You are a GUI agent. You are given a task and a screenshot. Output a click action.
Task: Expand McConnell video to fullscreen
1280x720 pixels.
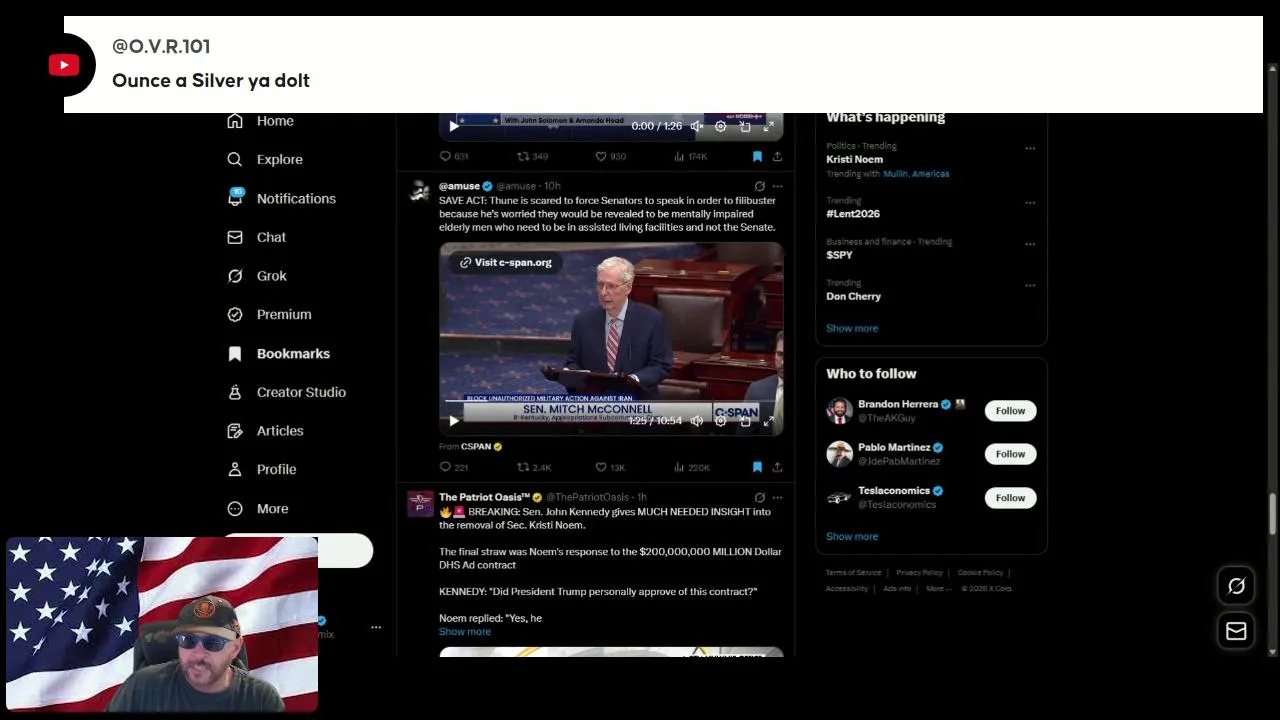click(768, 421)
